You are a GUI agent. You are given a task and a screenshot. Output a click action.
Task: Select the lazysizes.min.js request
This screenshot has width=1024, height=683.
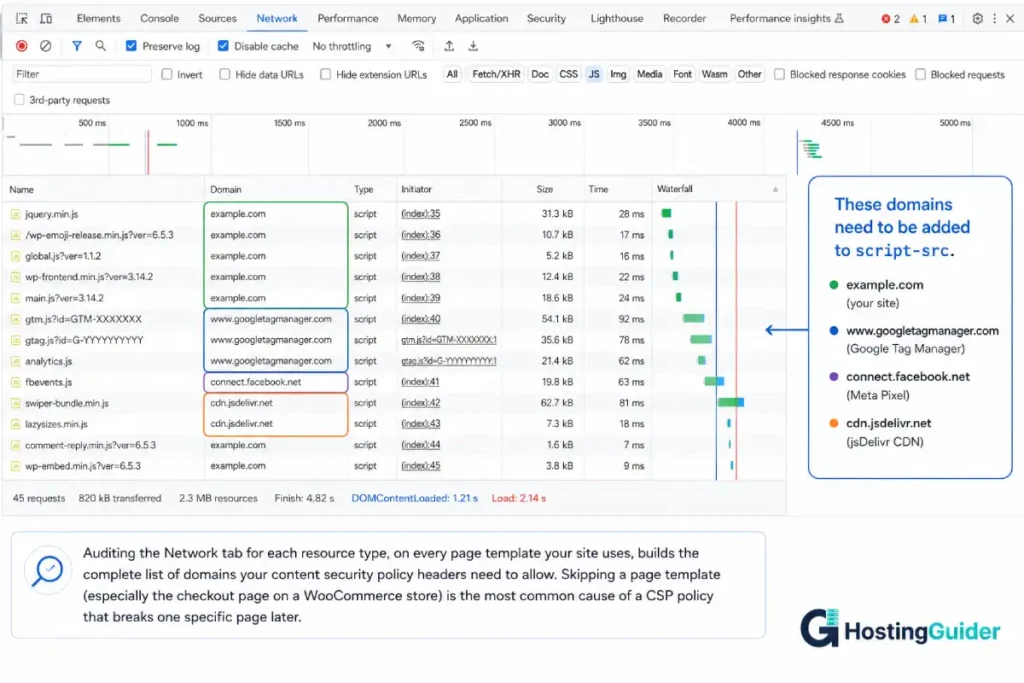pyautogui.click(x=394, y=424)
